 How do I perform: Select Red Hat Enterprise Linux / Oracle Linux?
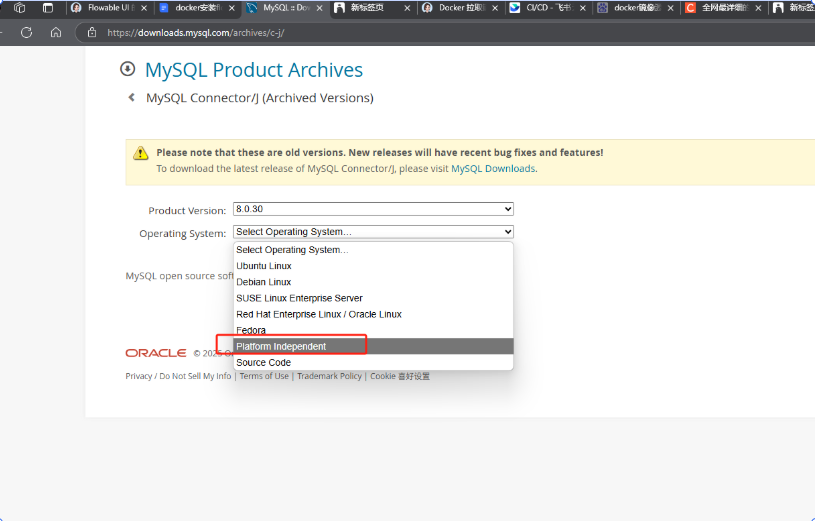tap(373, 314)
